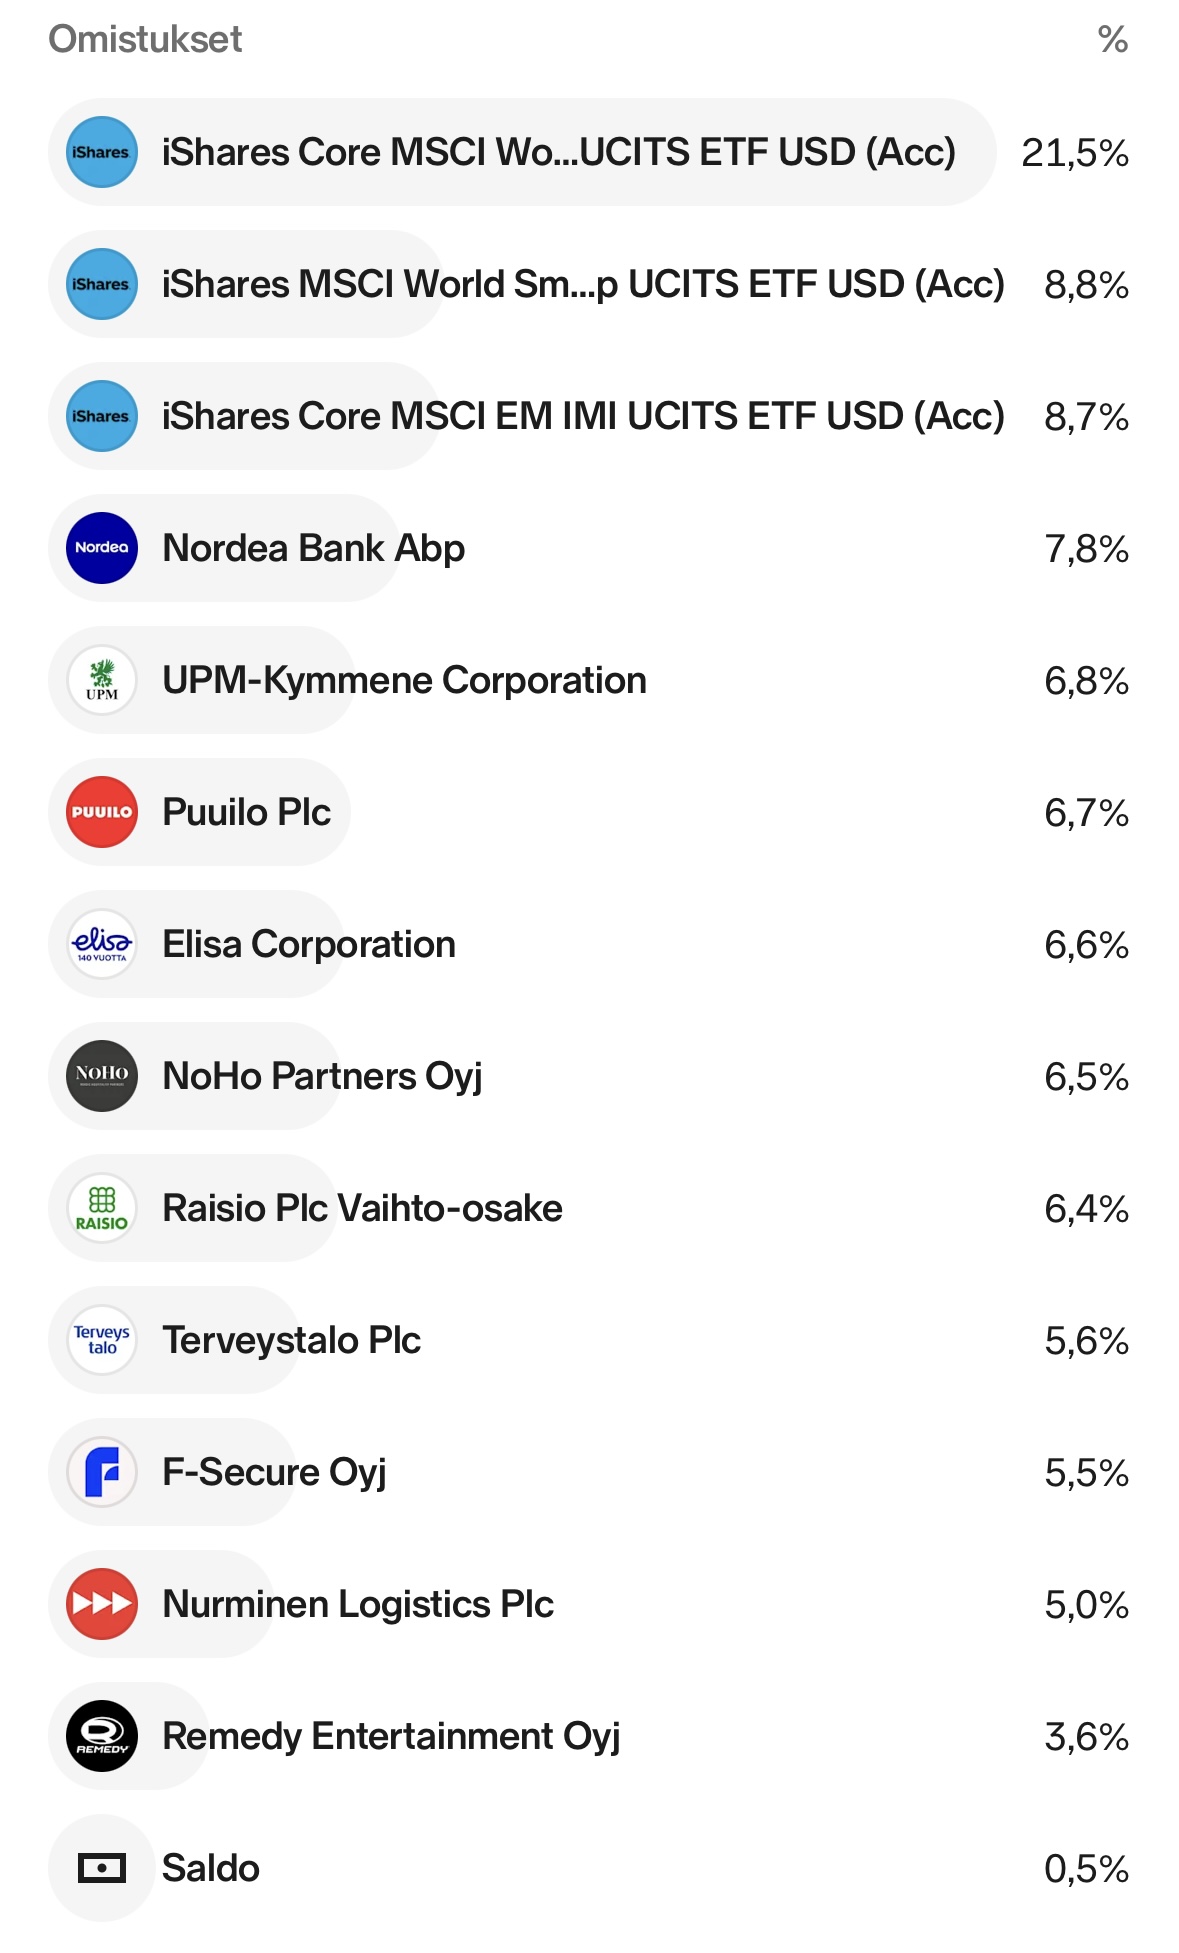Tap the Terveystalo logo icon
The height and width of the screenshot is (1953, 1179).
pyautogui.click(x=102, y=1340)
